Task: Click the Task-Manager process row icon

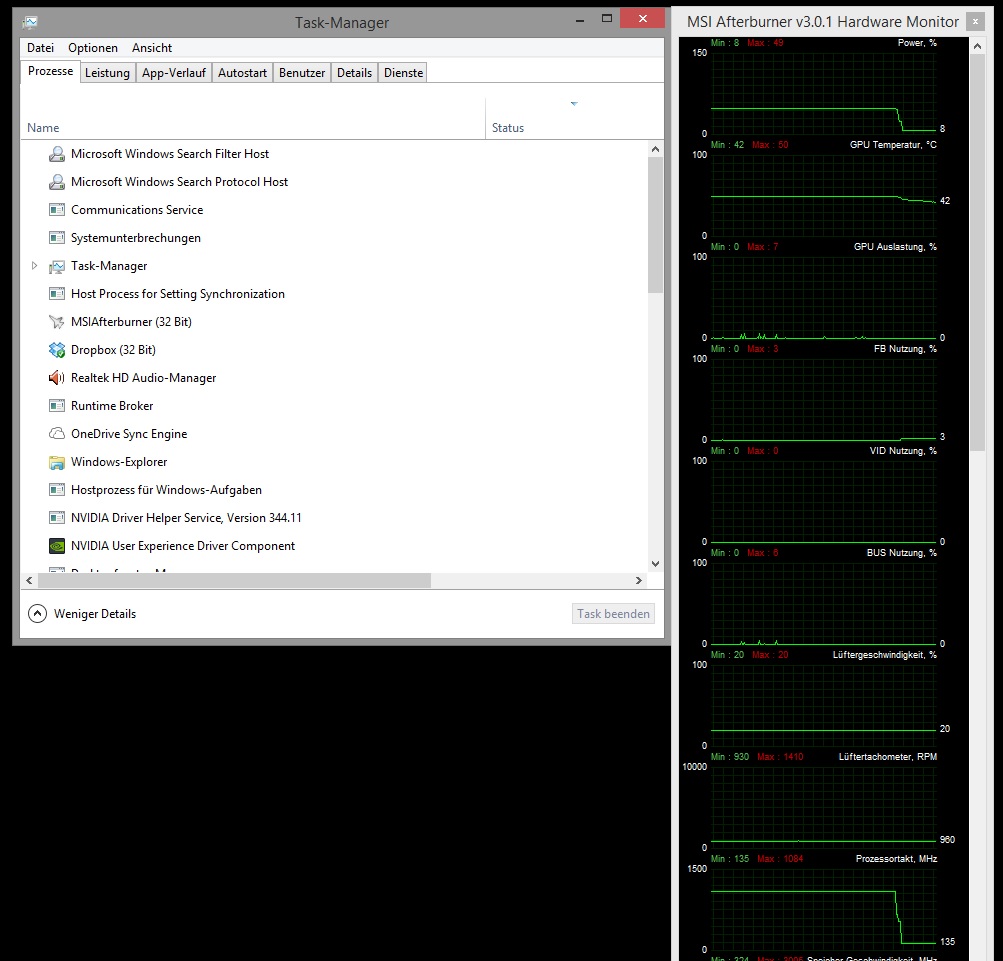Action: [x=57, y=266]
